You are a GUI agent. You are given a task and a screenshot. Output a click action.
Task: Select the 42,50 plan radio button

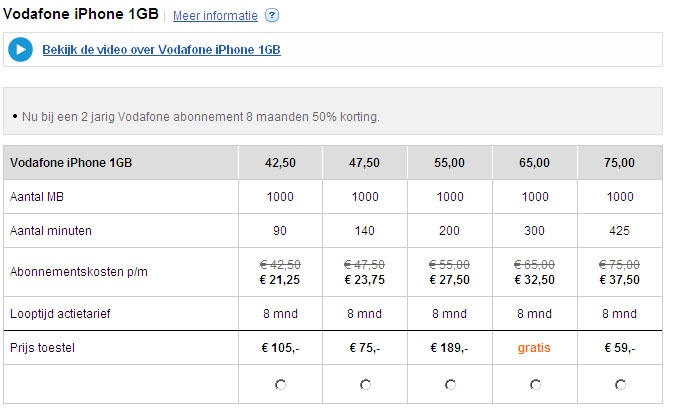point(280,384)
